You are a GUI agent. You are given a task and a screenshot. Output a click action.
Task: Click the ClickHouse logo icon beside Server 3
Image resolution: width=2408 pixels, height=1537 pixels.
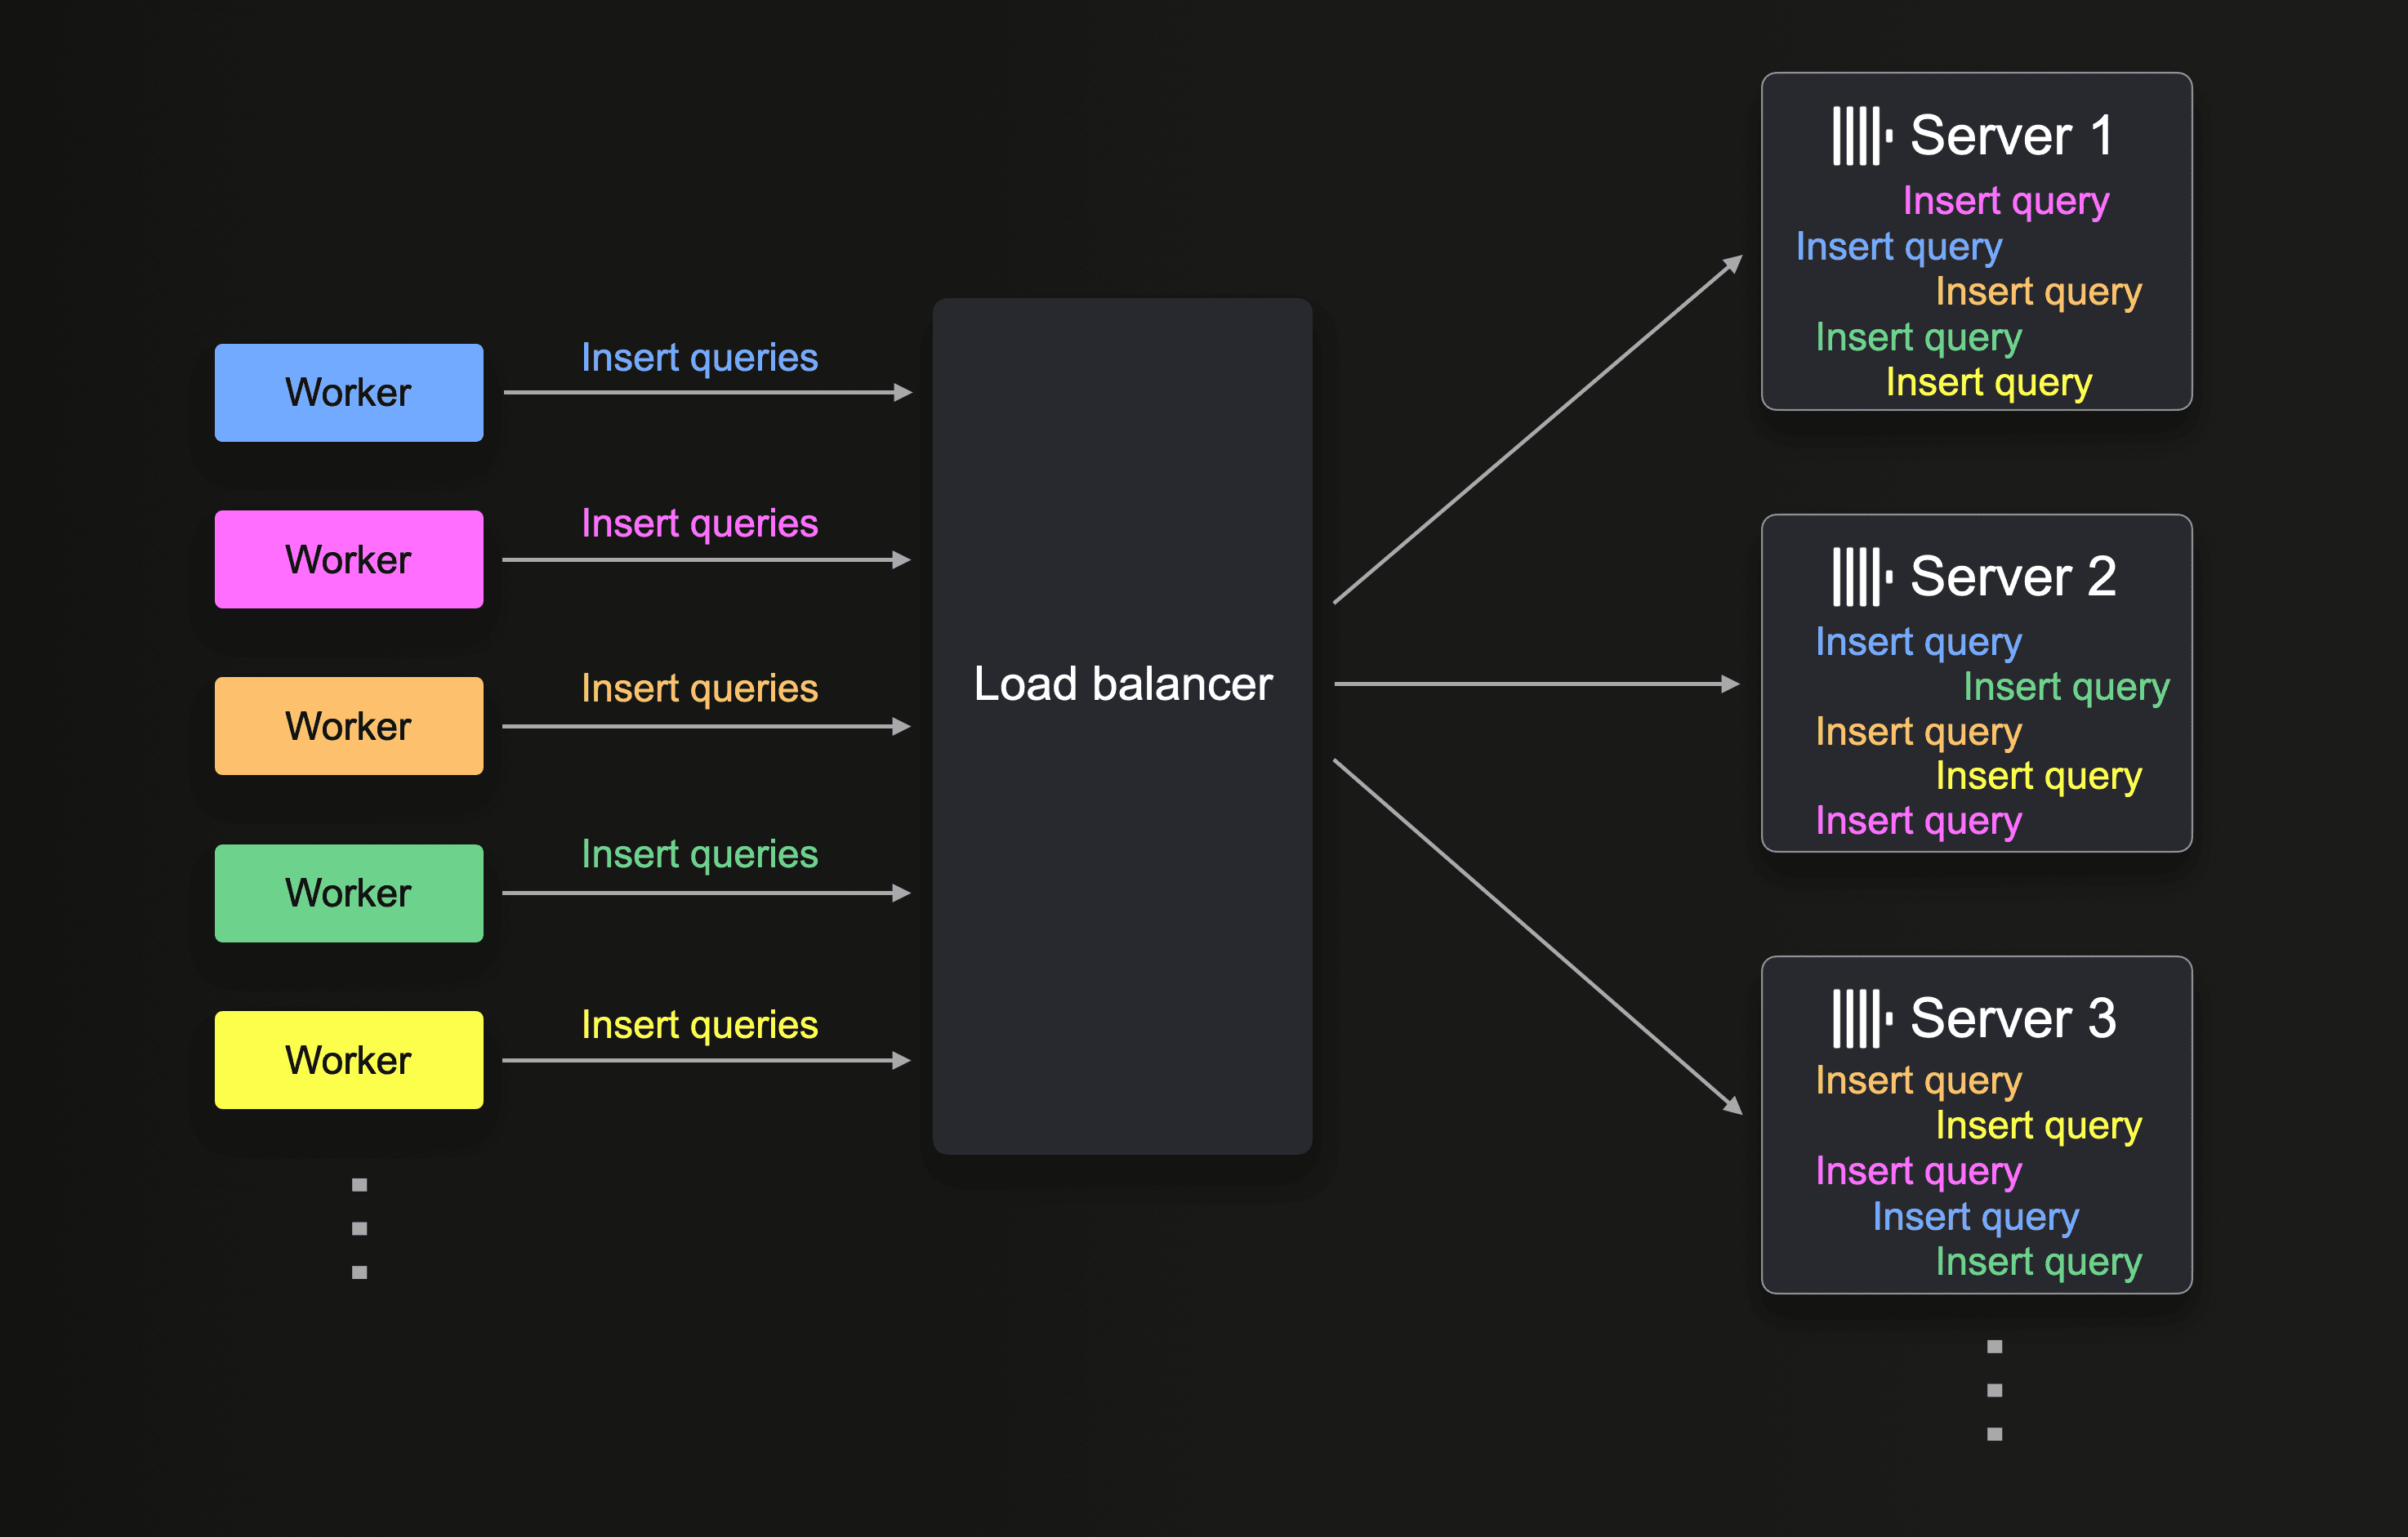pos(1861,1019)
